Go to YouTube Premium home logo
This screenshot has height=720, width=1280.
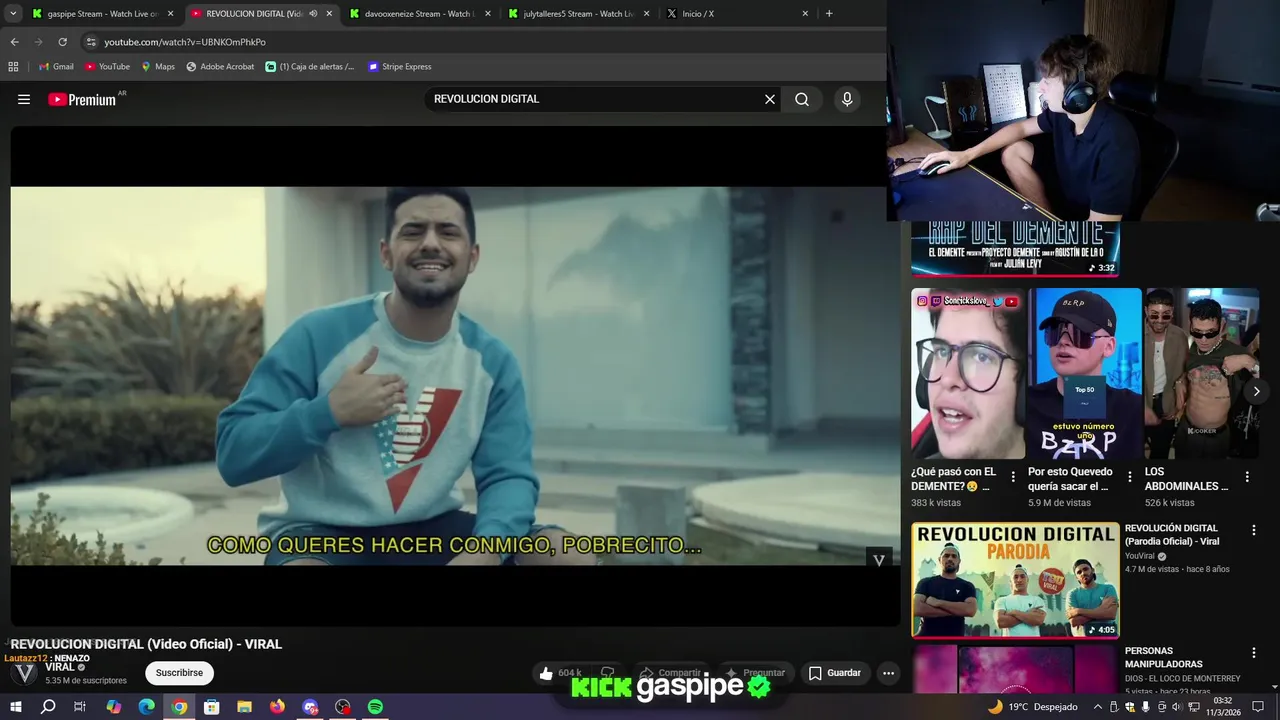(x=82, y=99)
